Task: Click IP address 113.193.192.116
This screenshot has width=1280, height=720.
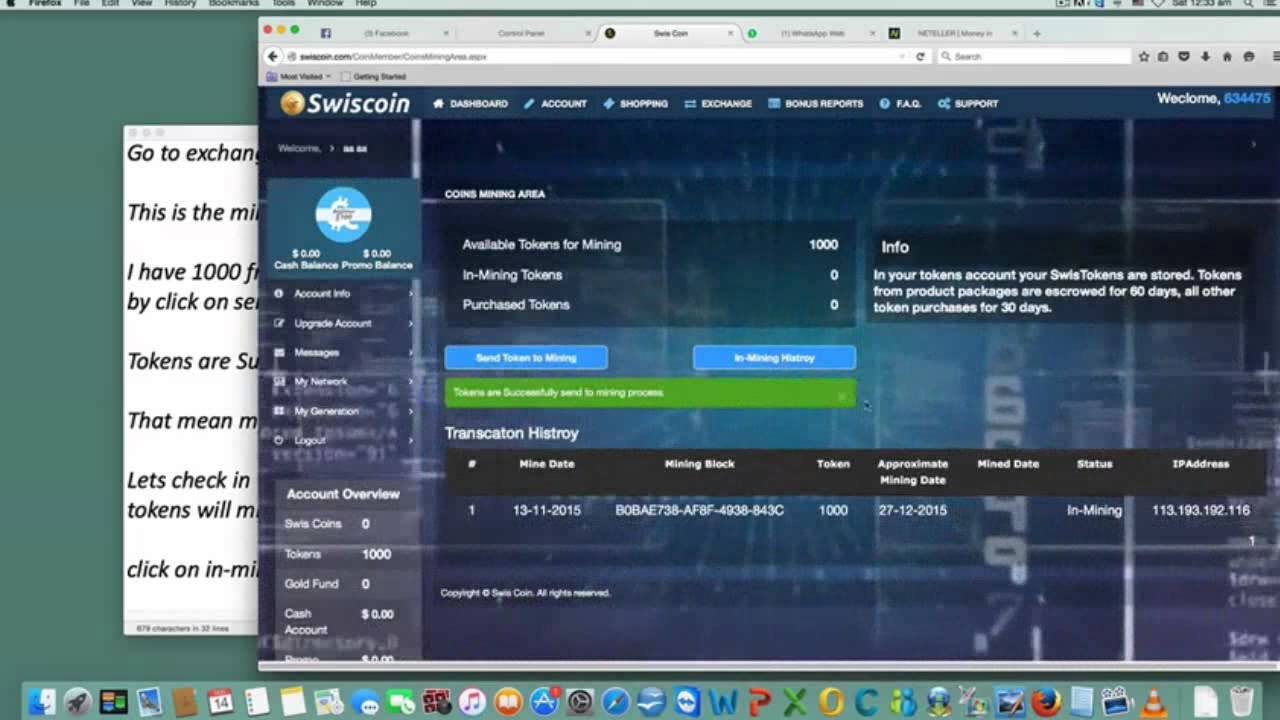Action: click(1200, 510)
